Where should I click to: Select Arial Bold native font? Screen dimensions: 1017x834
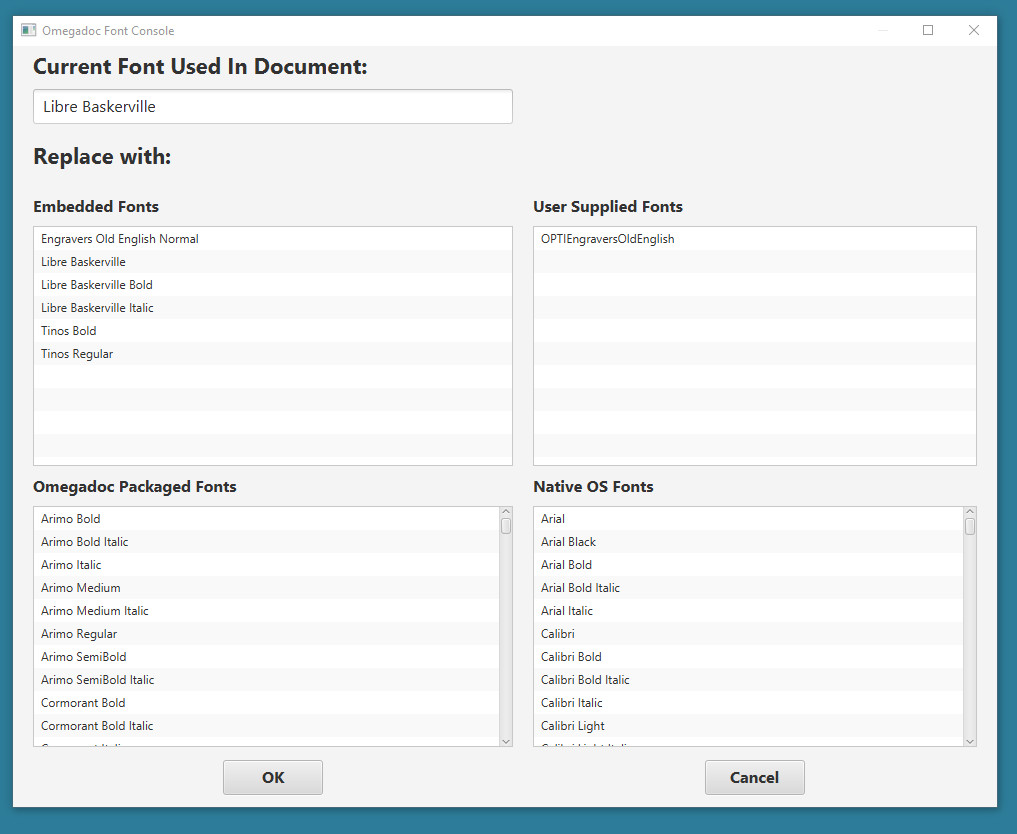coord(749,565)
